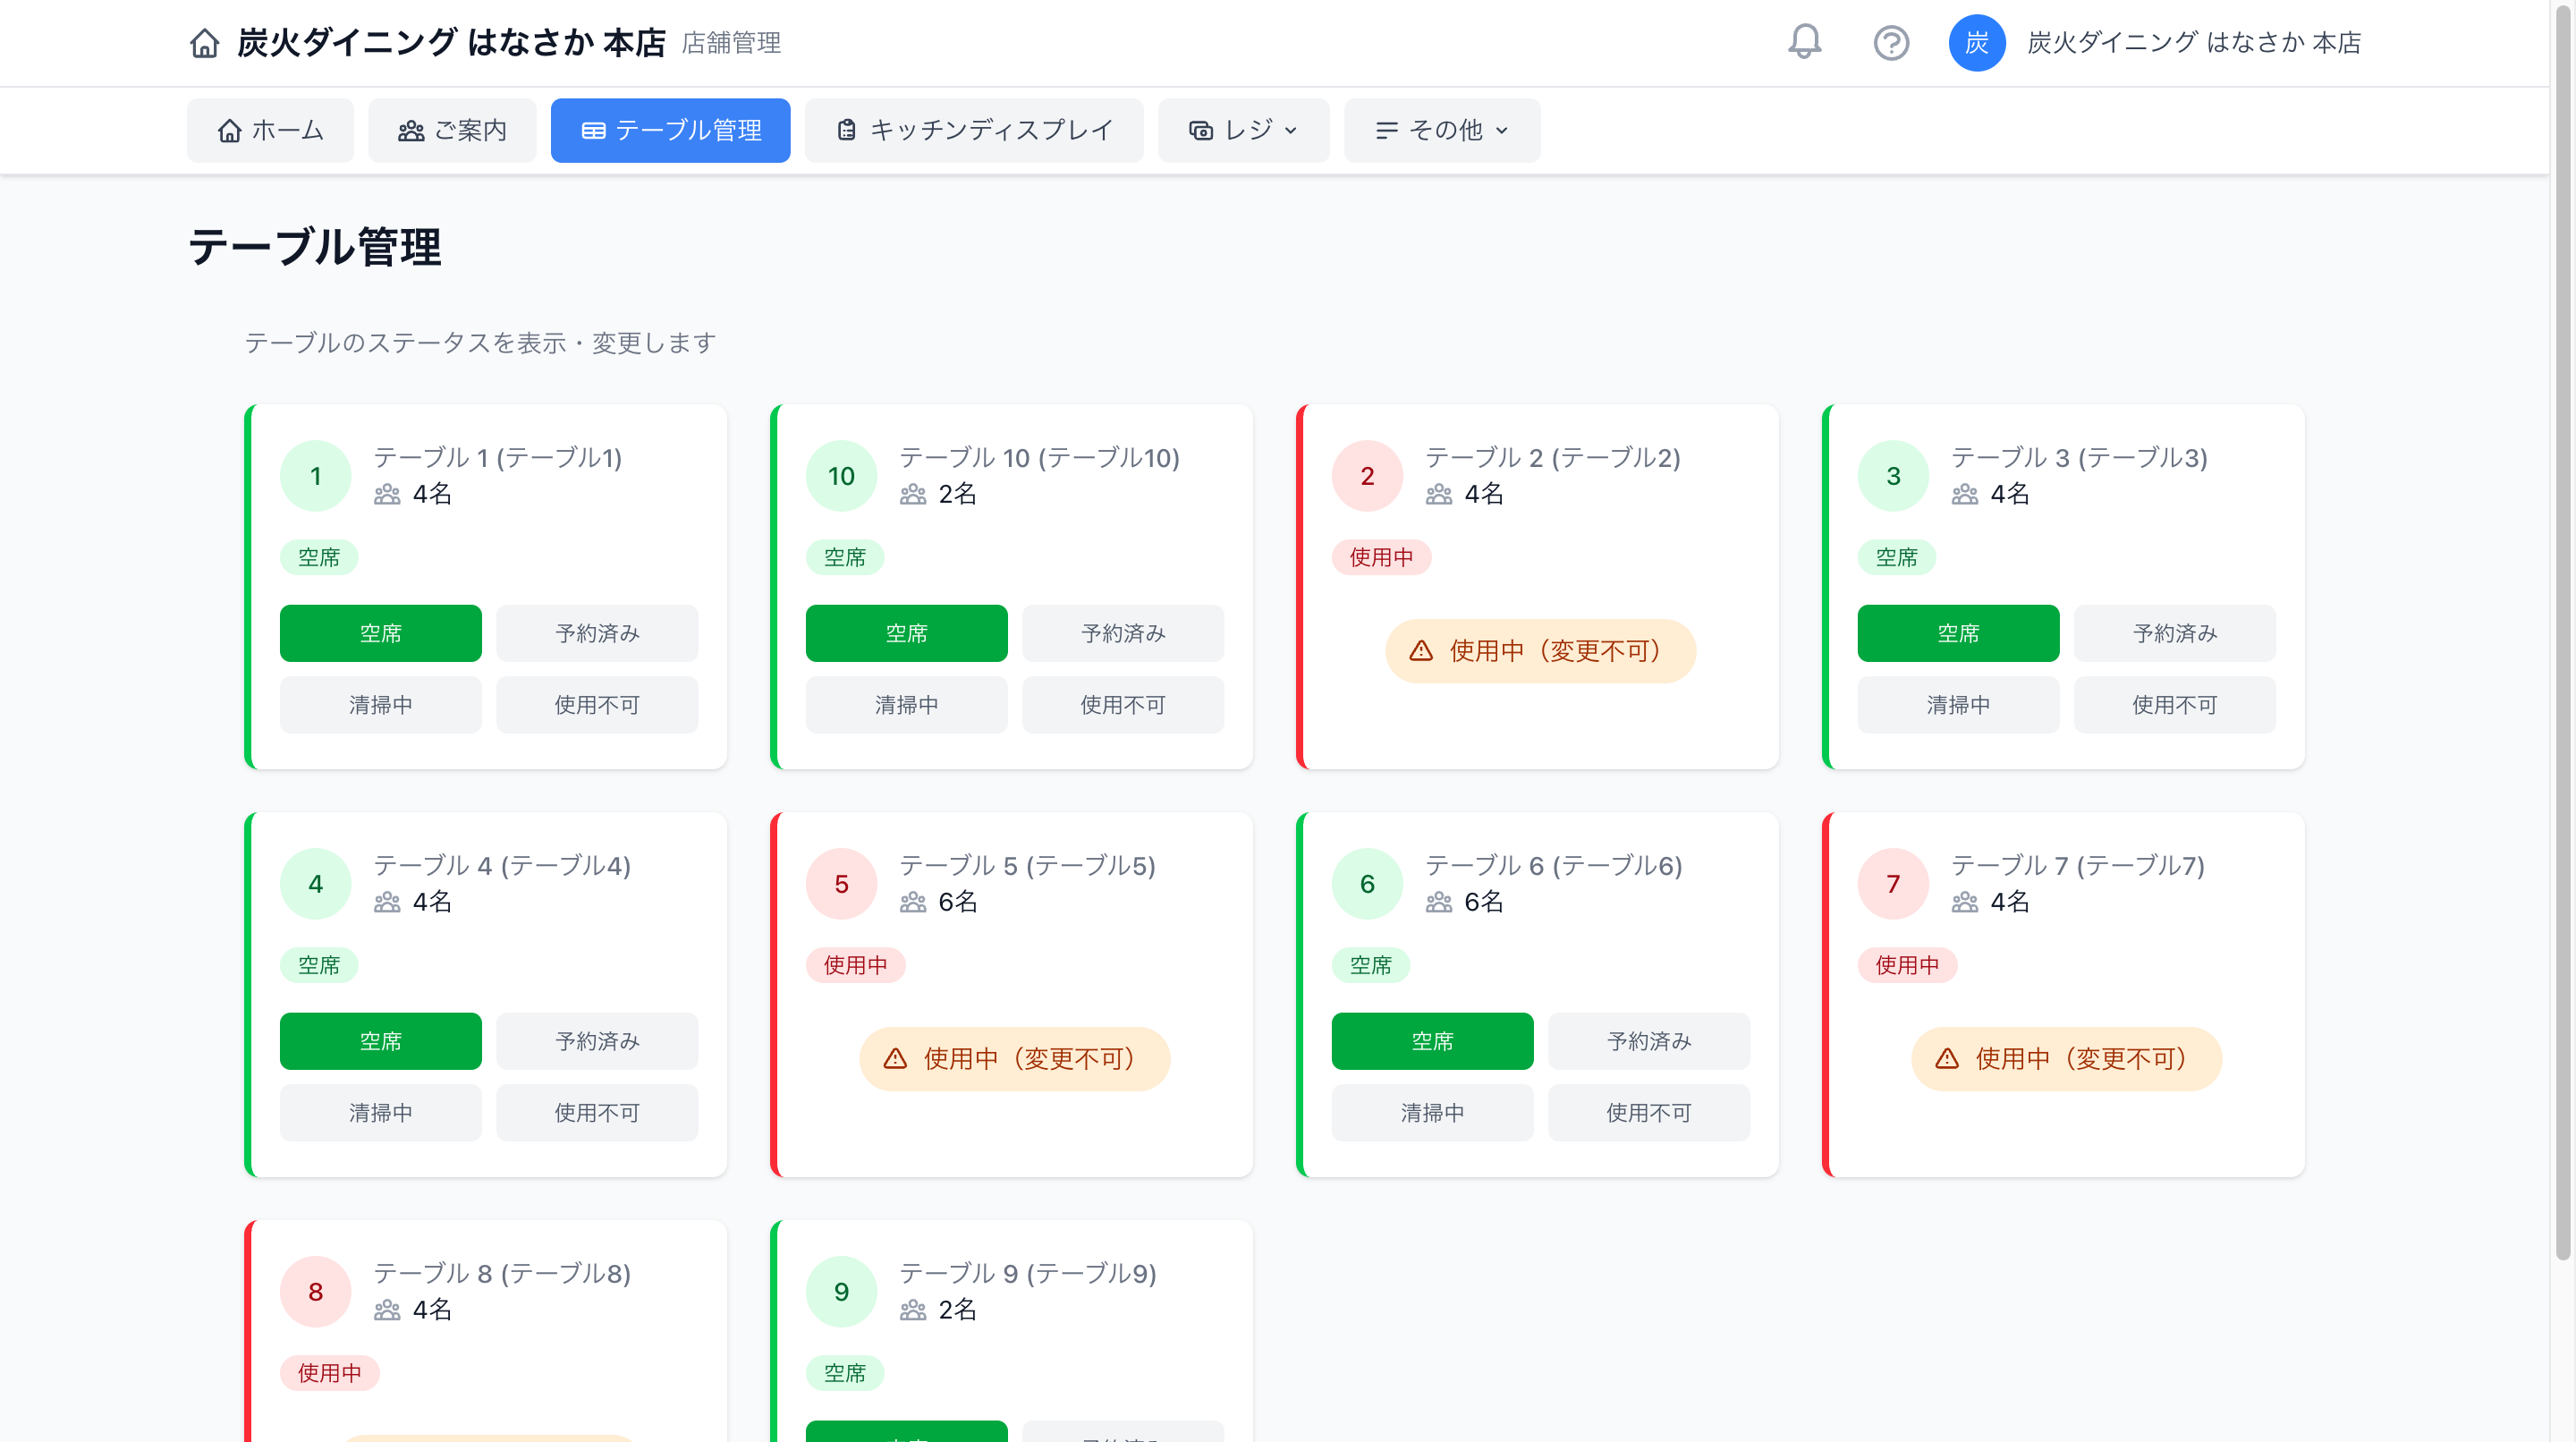Click 使用中（変更不可）notice on Table 5
Screen dimensions: 2576x1442
coord(1014,1059)
